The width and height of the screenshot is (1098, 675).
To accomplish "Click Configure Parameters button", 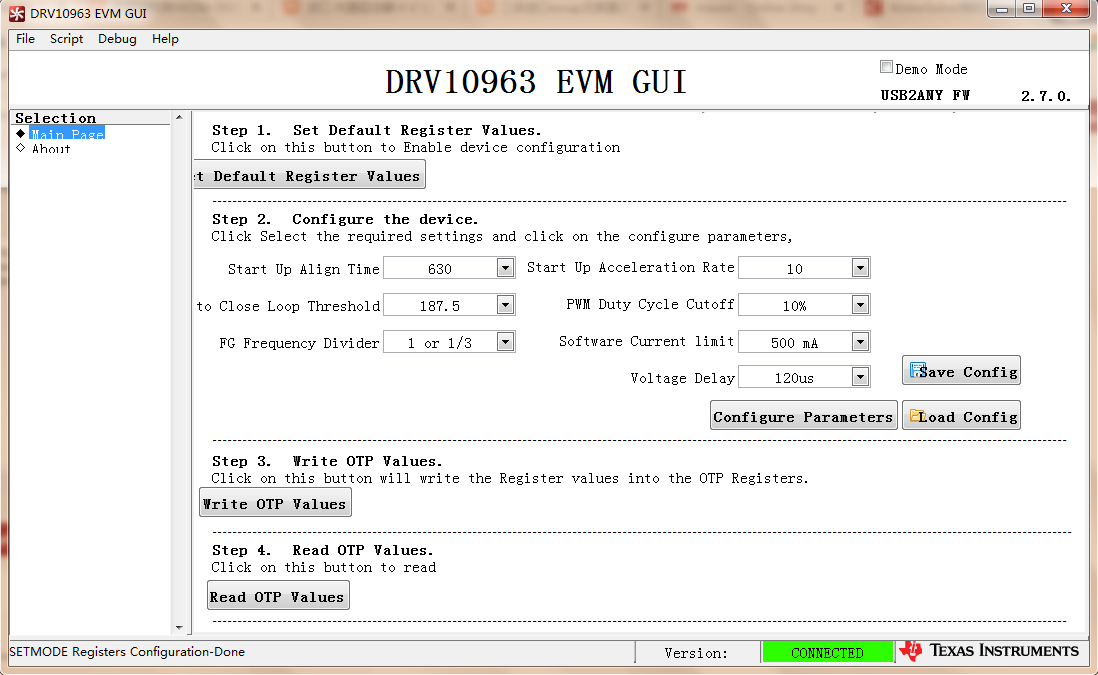I will pos(804,416).
